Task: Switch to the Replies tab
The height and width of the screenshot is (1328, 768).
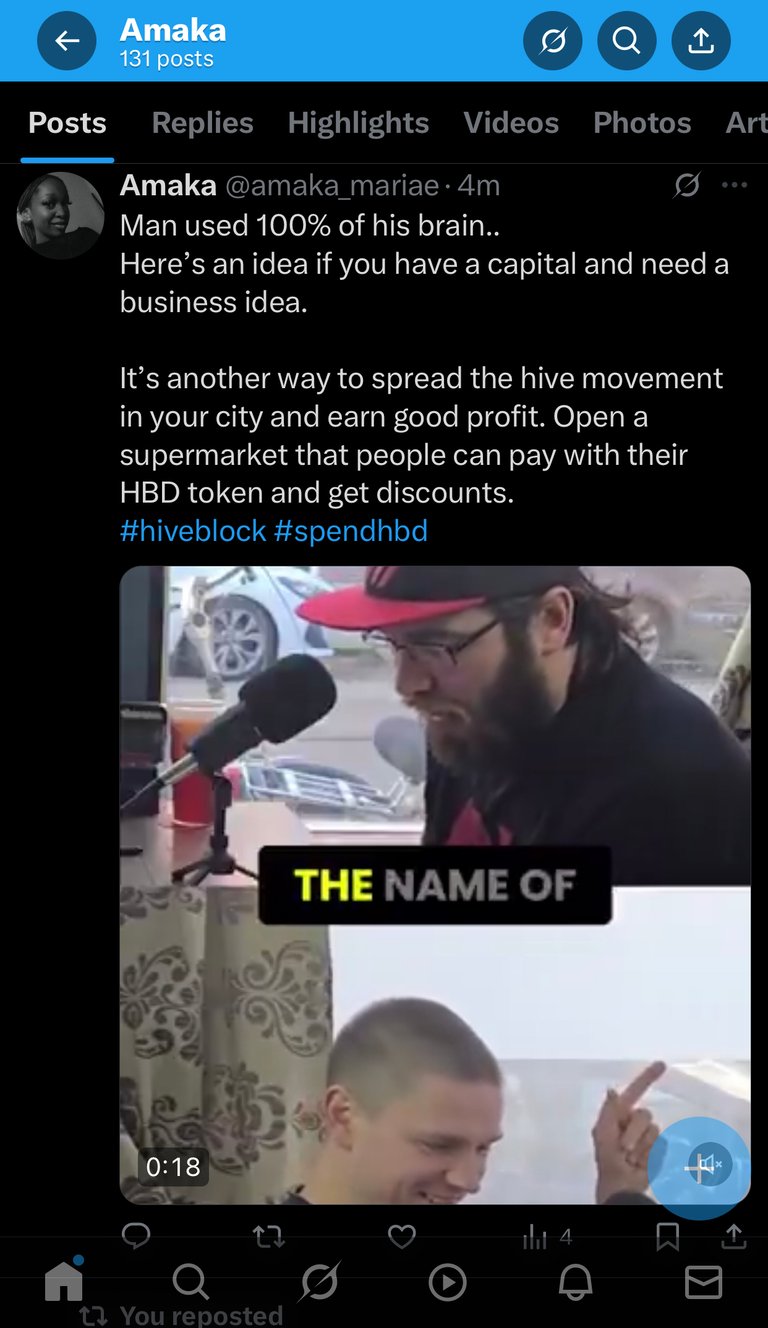Action: 202,123
